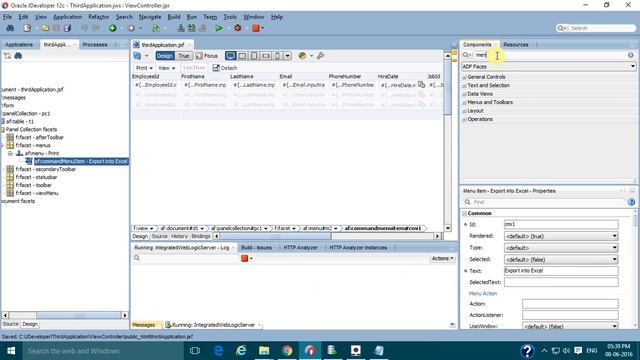This screenshot has width=640, height=360.
Task: Expand Menus and Toolbars component category
Action: [x=464, y=102]
